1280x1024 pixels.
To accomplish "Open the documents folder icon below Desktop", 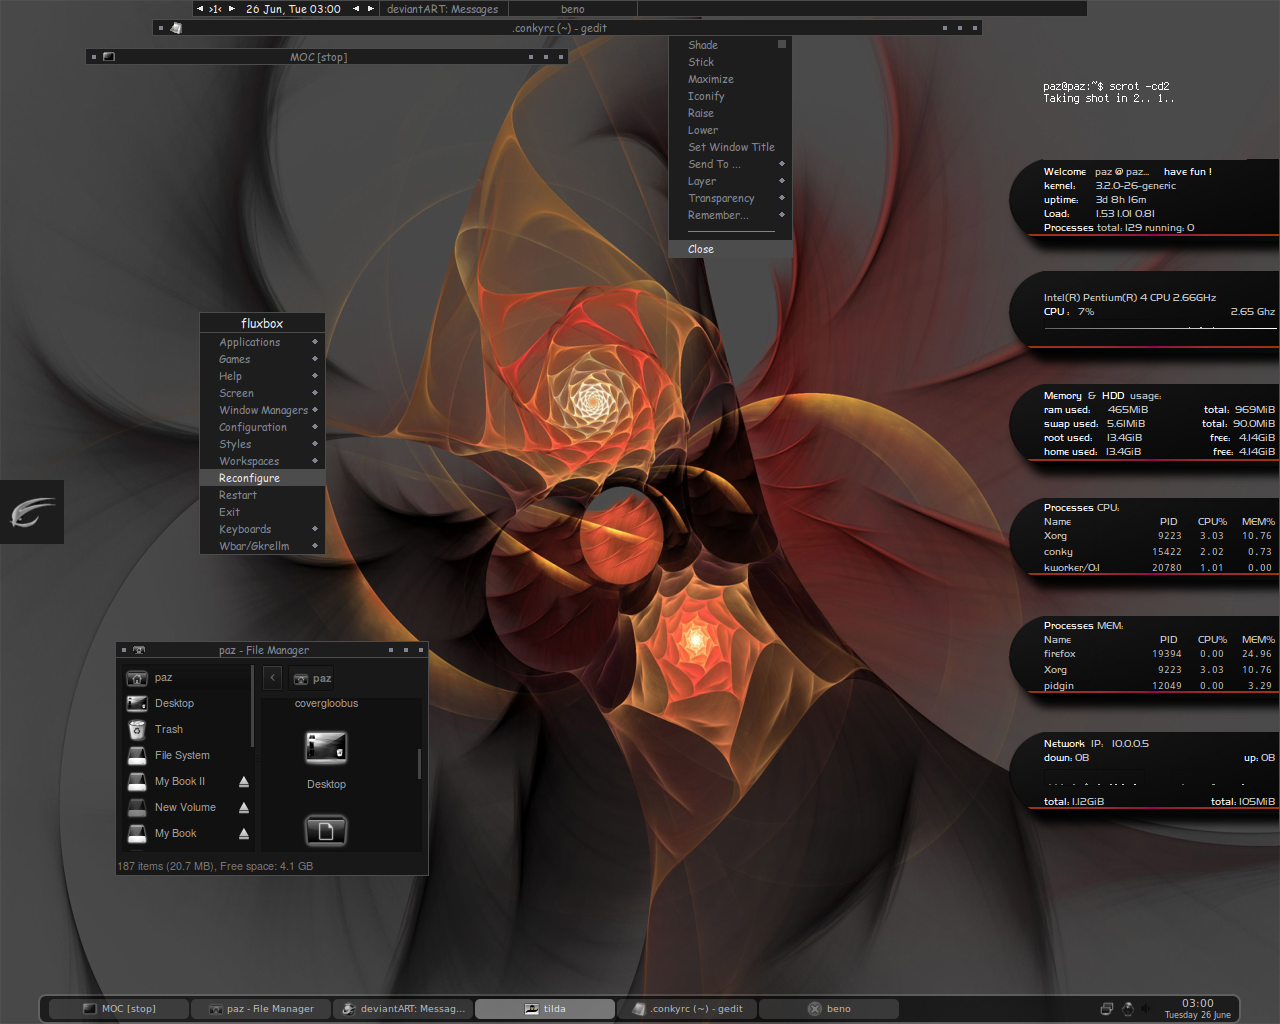I will tap(326, 831).
